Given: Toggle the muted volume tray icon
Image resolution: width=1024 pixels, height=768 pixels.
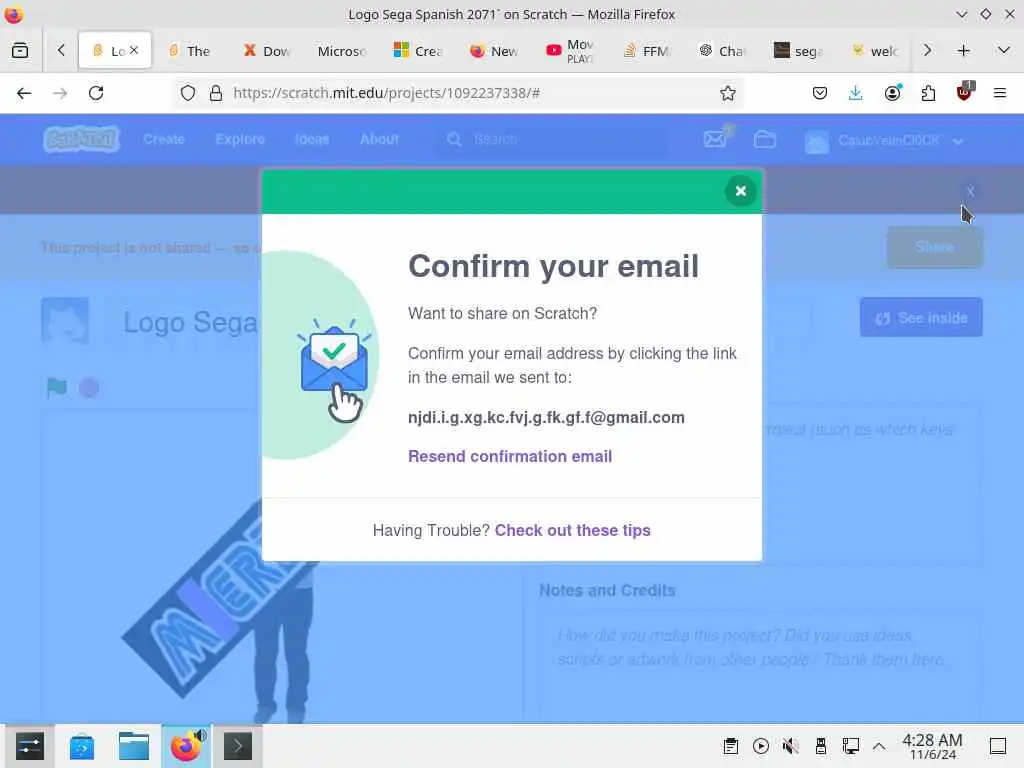Looking at the screenshot, I should coord(791,746).
